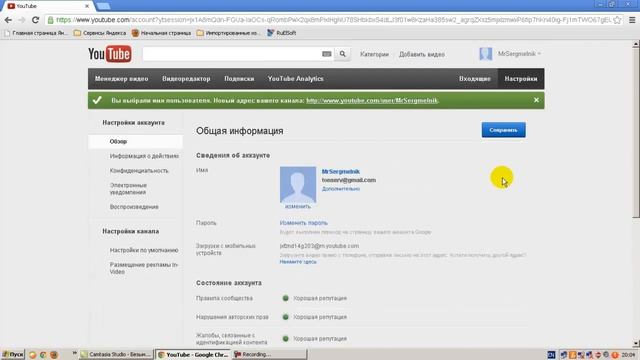Click inside the YouTube search field
The height and width of the screenshot is (360, 640).
232,54
